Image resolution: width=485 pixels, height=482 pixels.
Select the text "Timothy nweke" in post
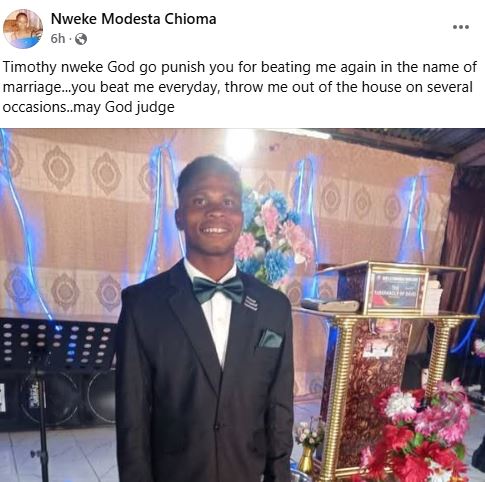click(53, 67)
